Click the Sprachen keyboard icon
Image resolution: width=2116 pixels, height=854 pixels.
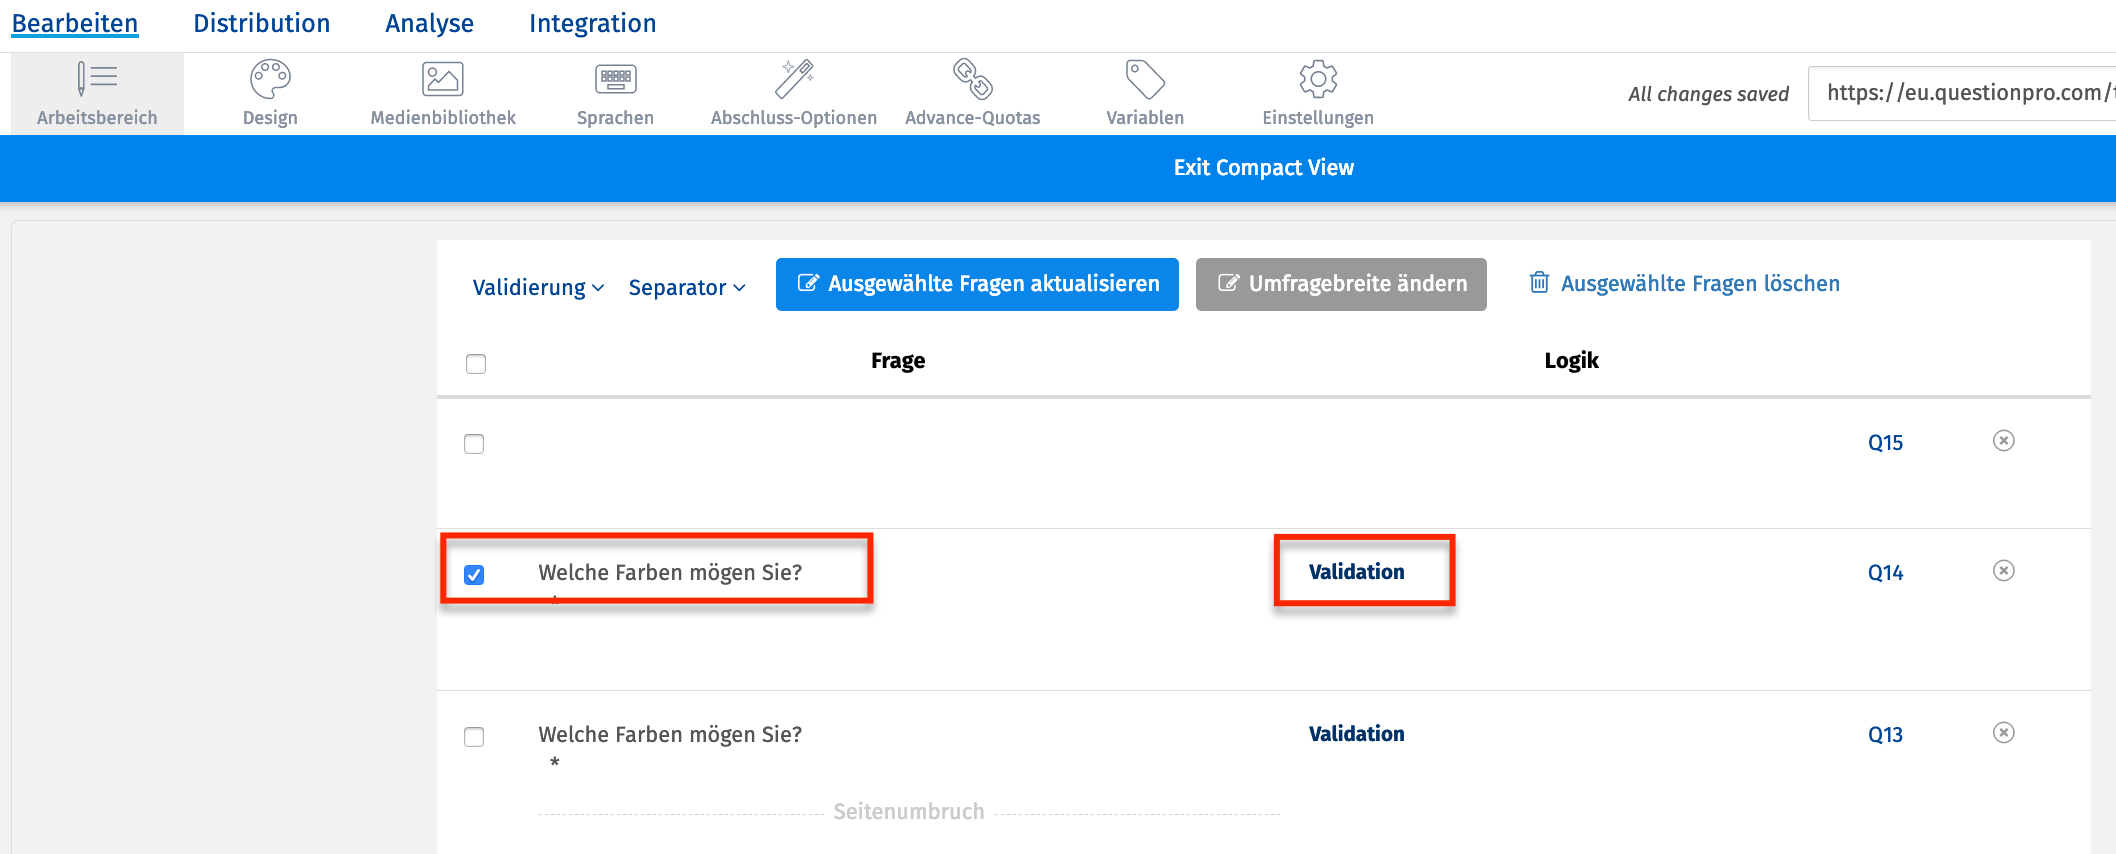615,79
